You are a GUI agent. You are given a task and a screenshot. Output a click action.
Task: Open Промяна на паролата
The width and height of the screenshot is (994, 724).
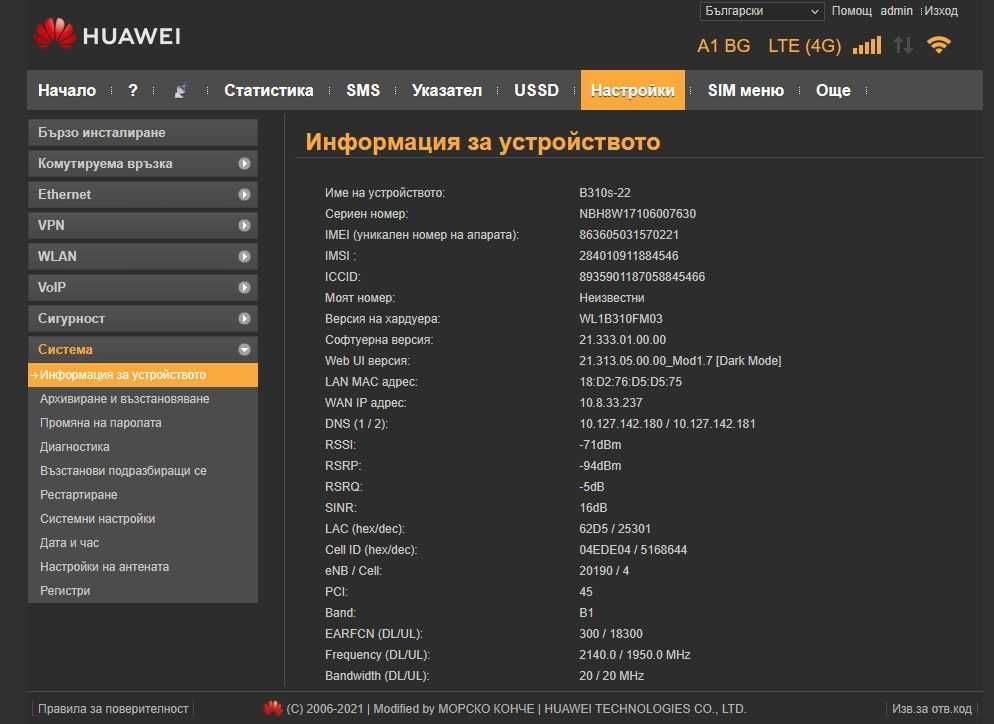click(101, 423)
